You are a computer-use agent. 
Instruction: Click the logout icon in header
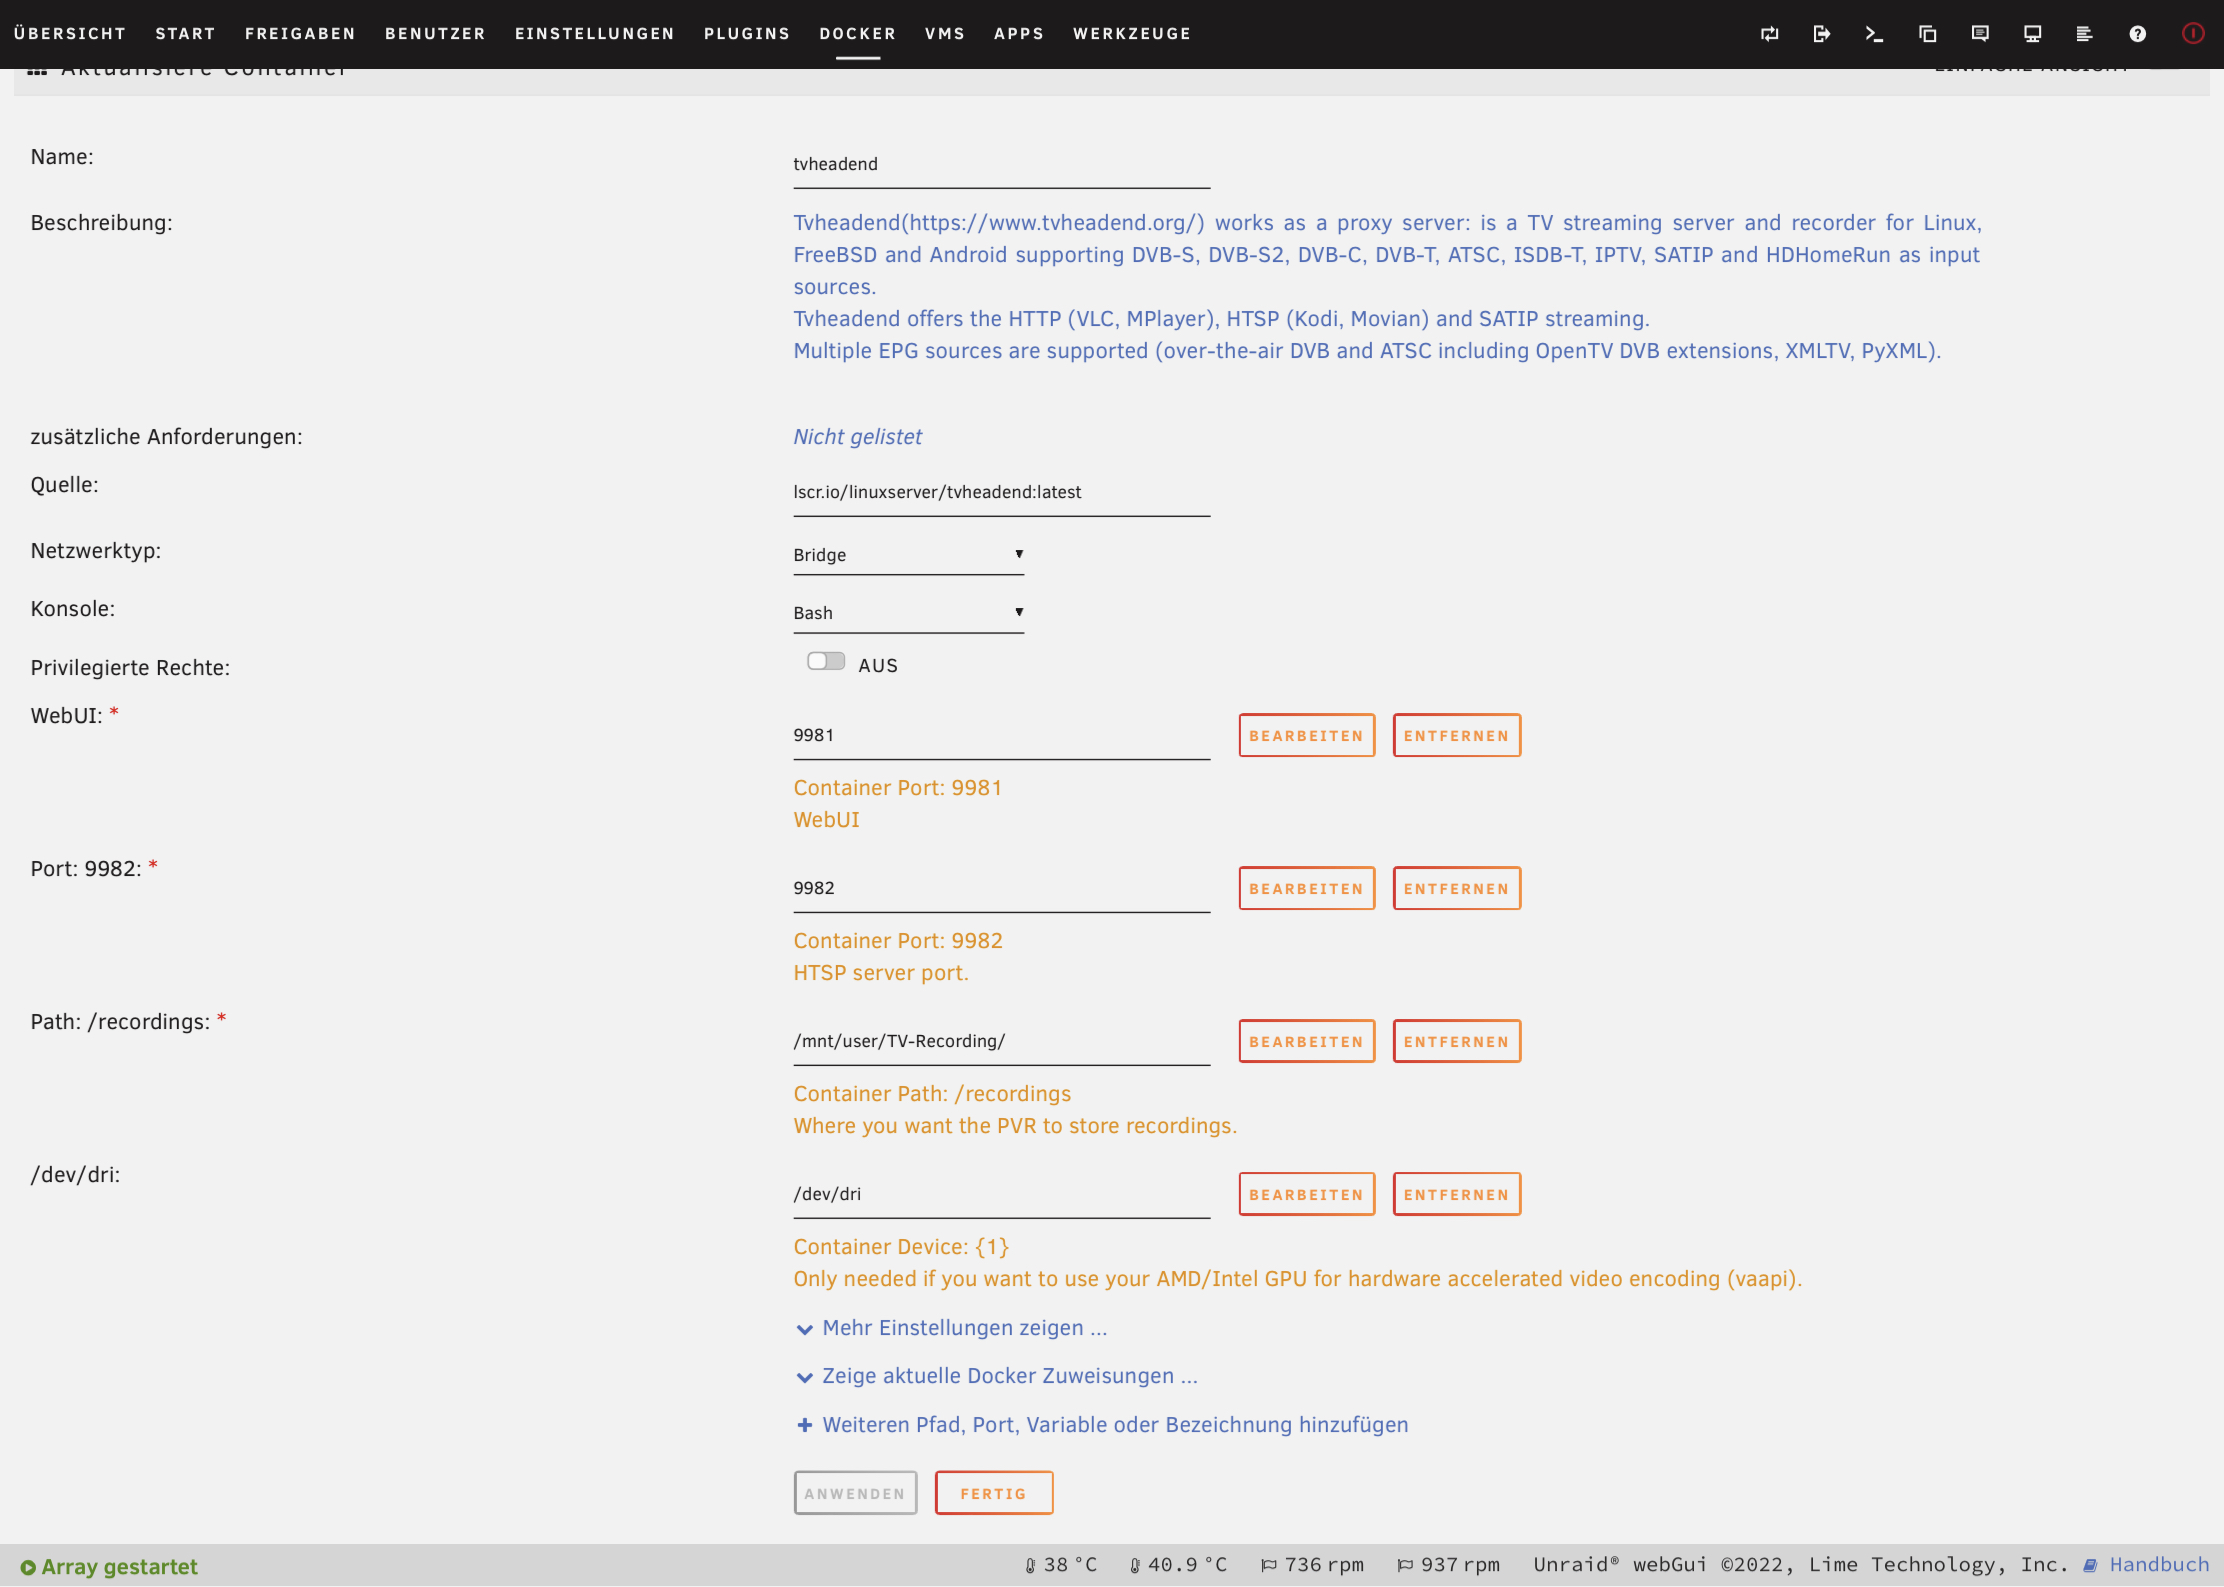coord(1822,34)
